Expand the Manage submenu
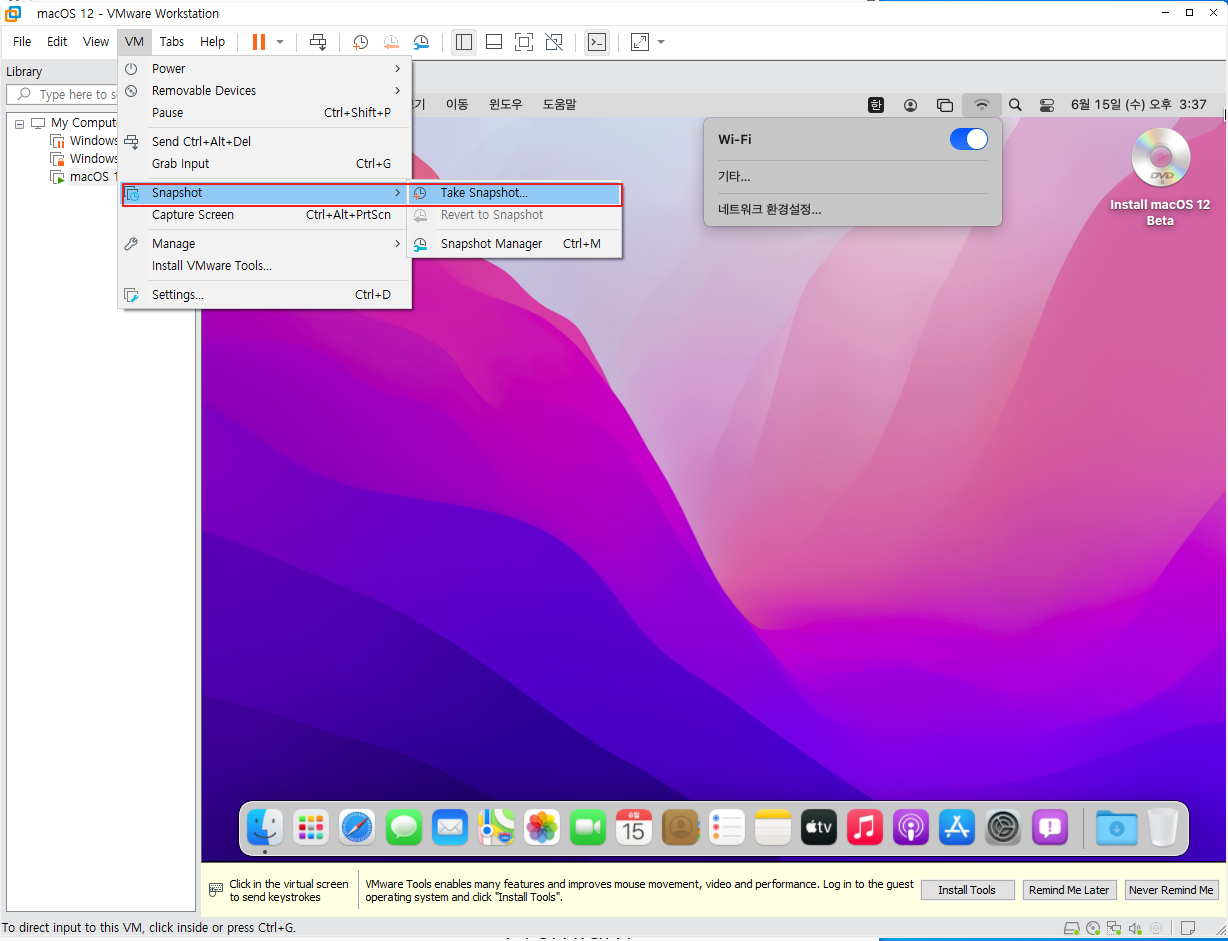This screenshot has width=1228, height=941. click(265, 244)
